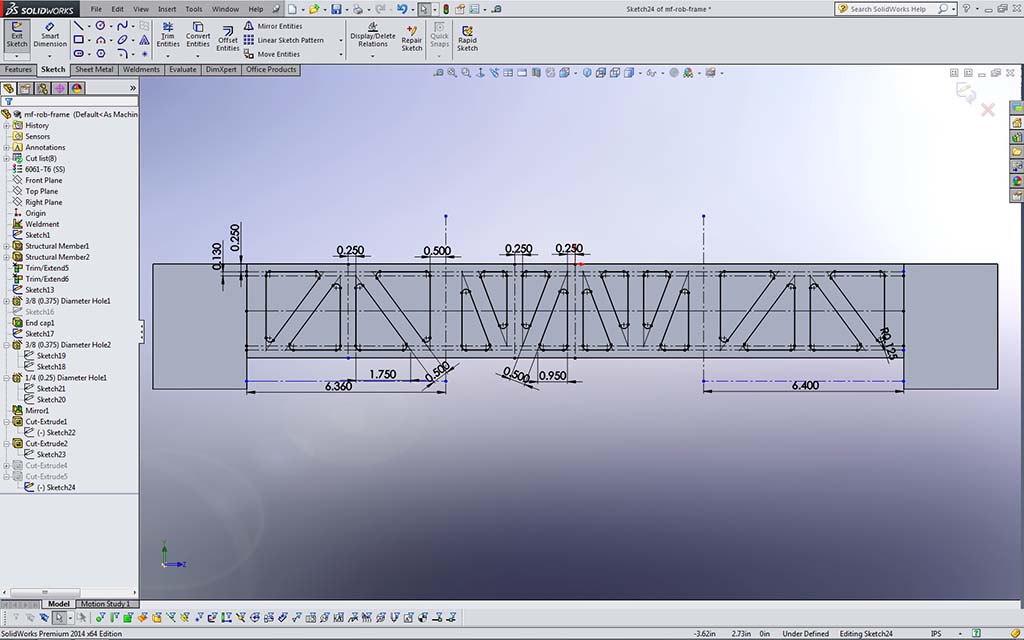Choose the Convert Entities tool
The image size is (1024, 640).
point(198,35)
